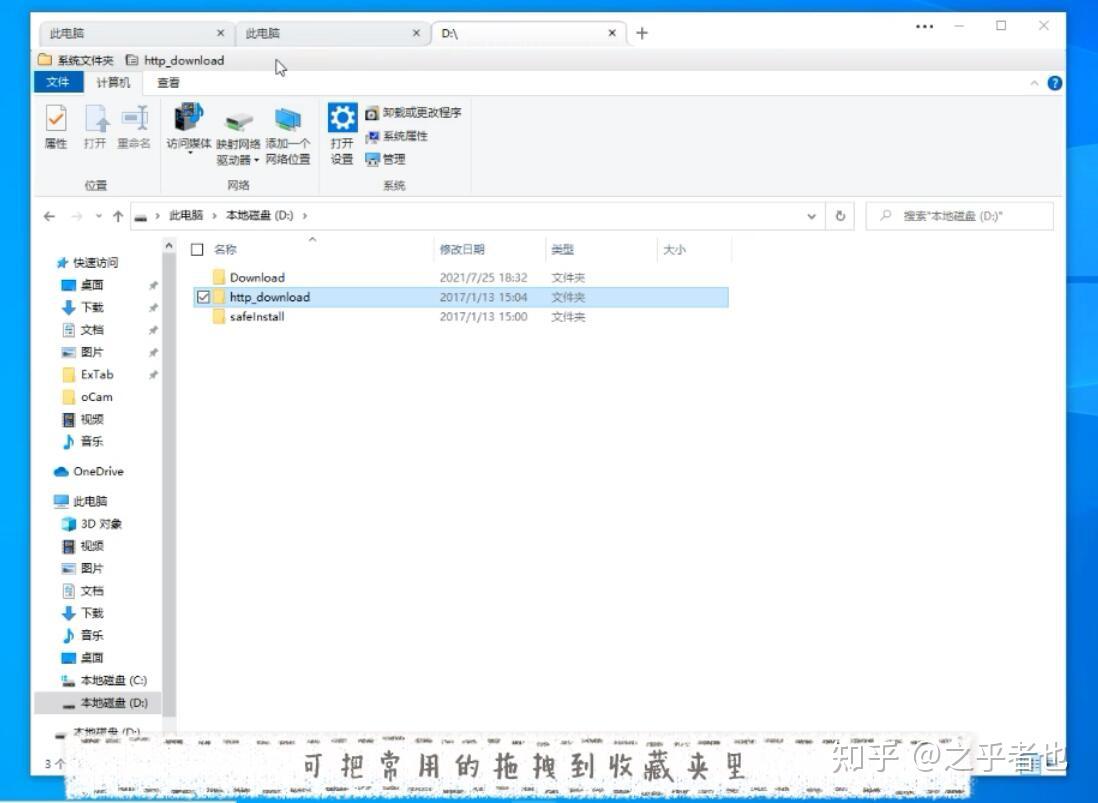Open the address bar history dropdown

pyautogui.click(x=811, y=215)
